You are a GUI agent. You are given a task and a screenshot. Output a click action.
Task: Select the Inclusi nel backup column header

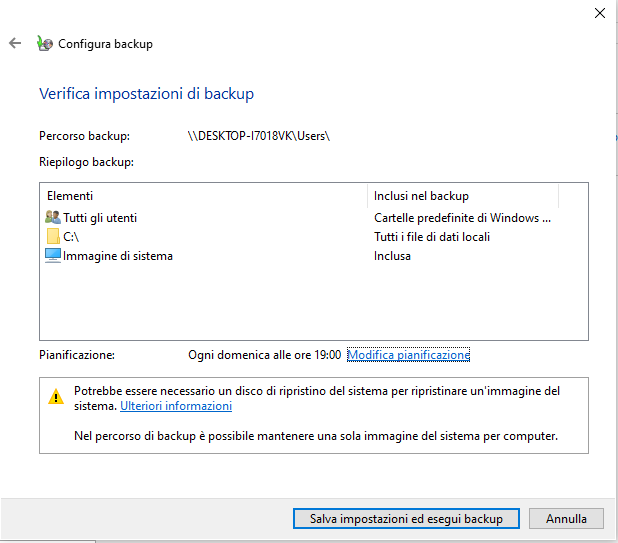pyautogui.click(x=421, y=196)
